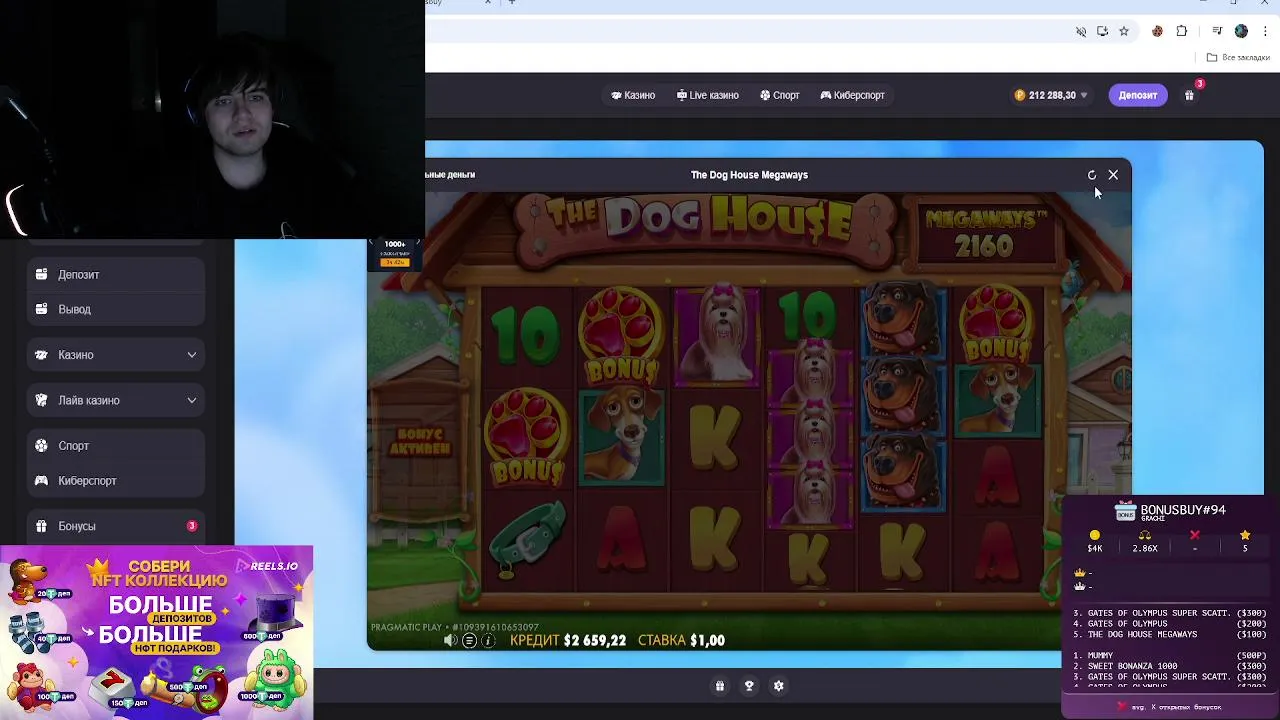This screenshot has width=1280, height=720.
Task: Open the slot game menu icon
Action: pos(469,640)
